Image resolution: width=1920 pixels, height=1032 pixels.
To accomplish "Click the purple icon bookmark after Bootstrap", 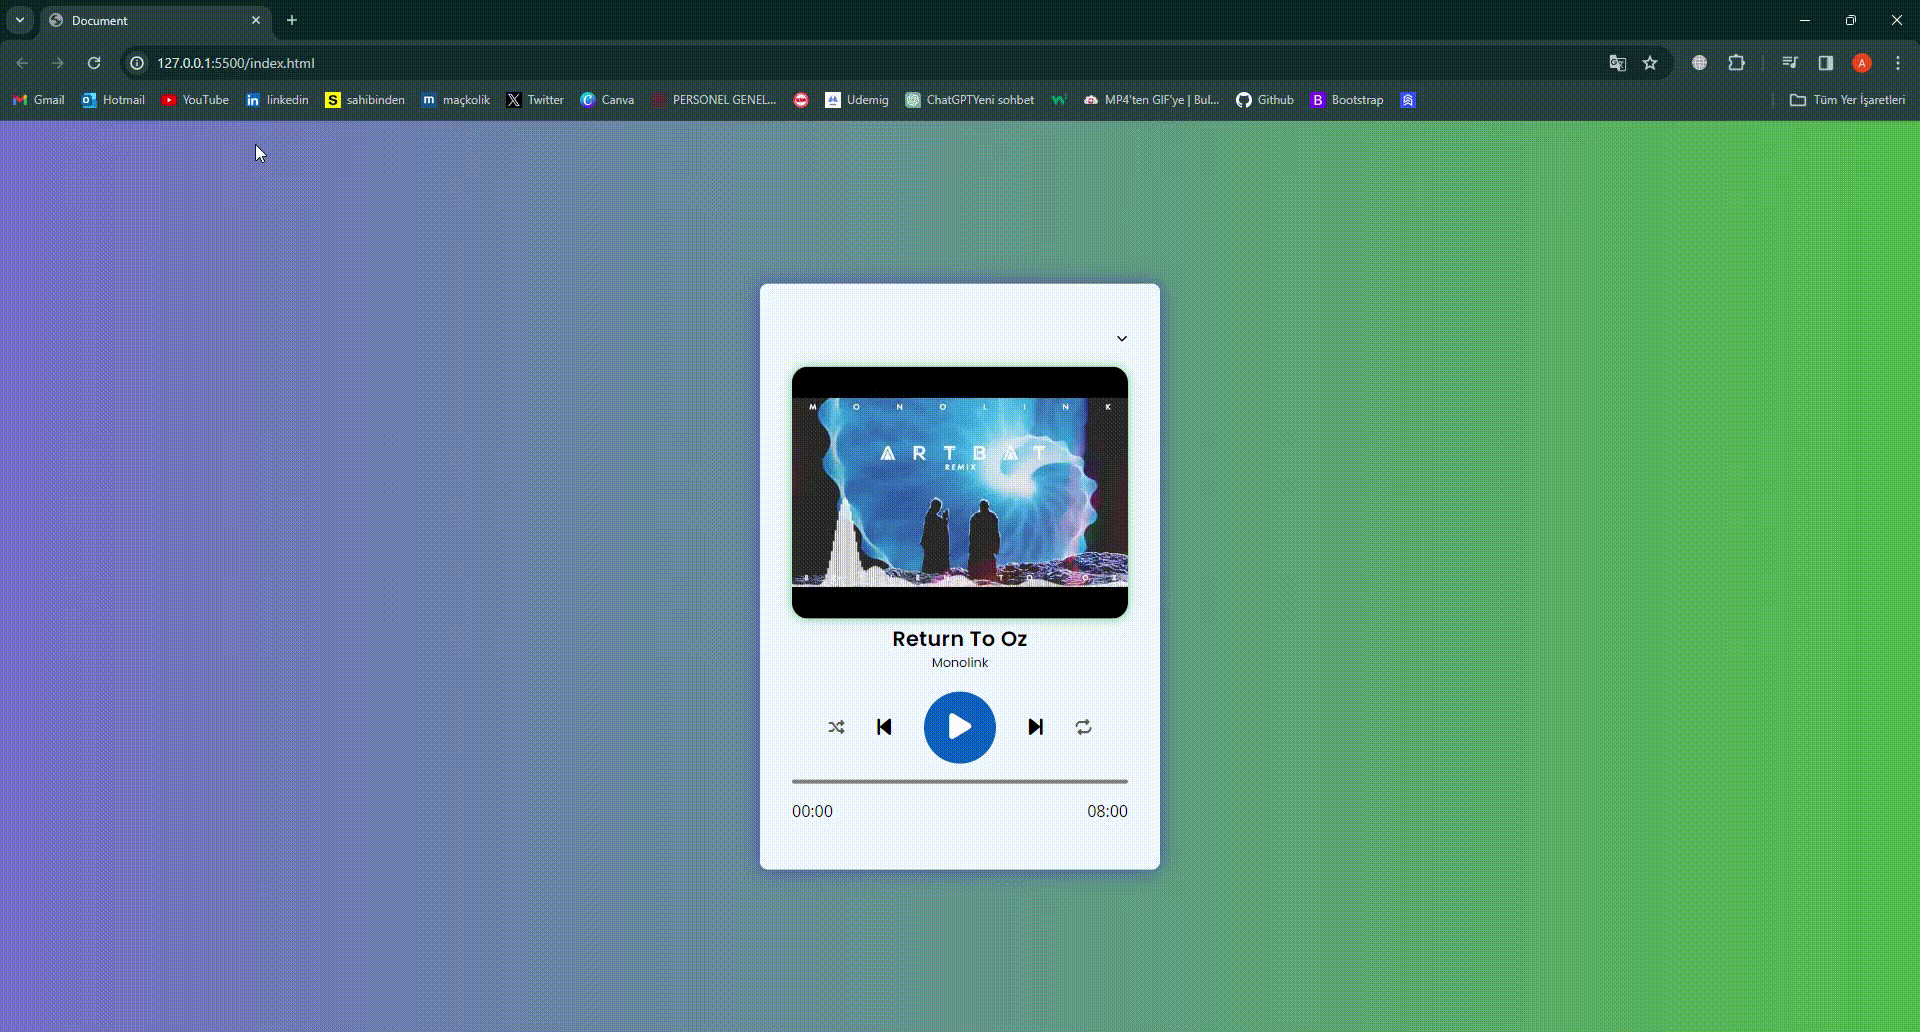I will click(x=1408, y=100).
